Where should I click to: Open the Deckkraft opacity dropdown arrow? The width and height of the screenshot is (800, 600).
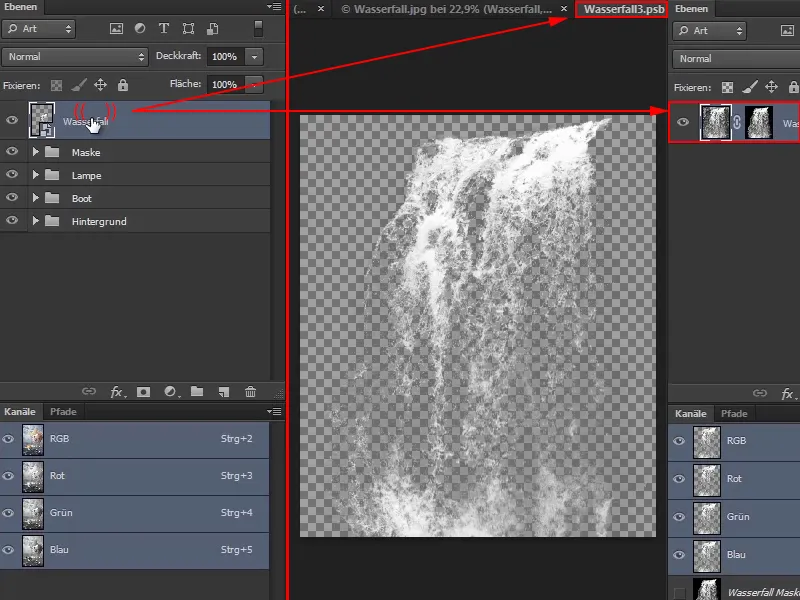pos(254,57)
